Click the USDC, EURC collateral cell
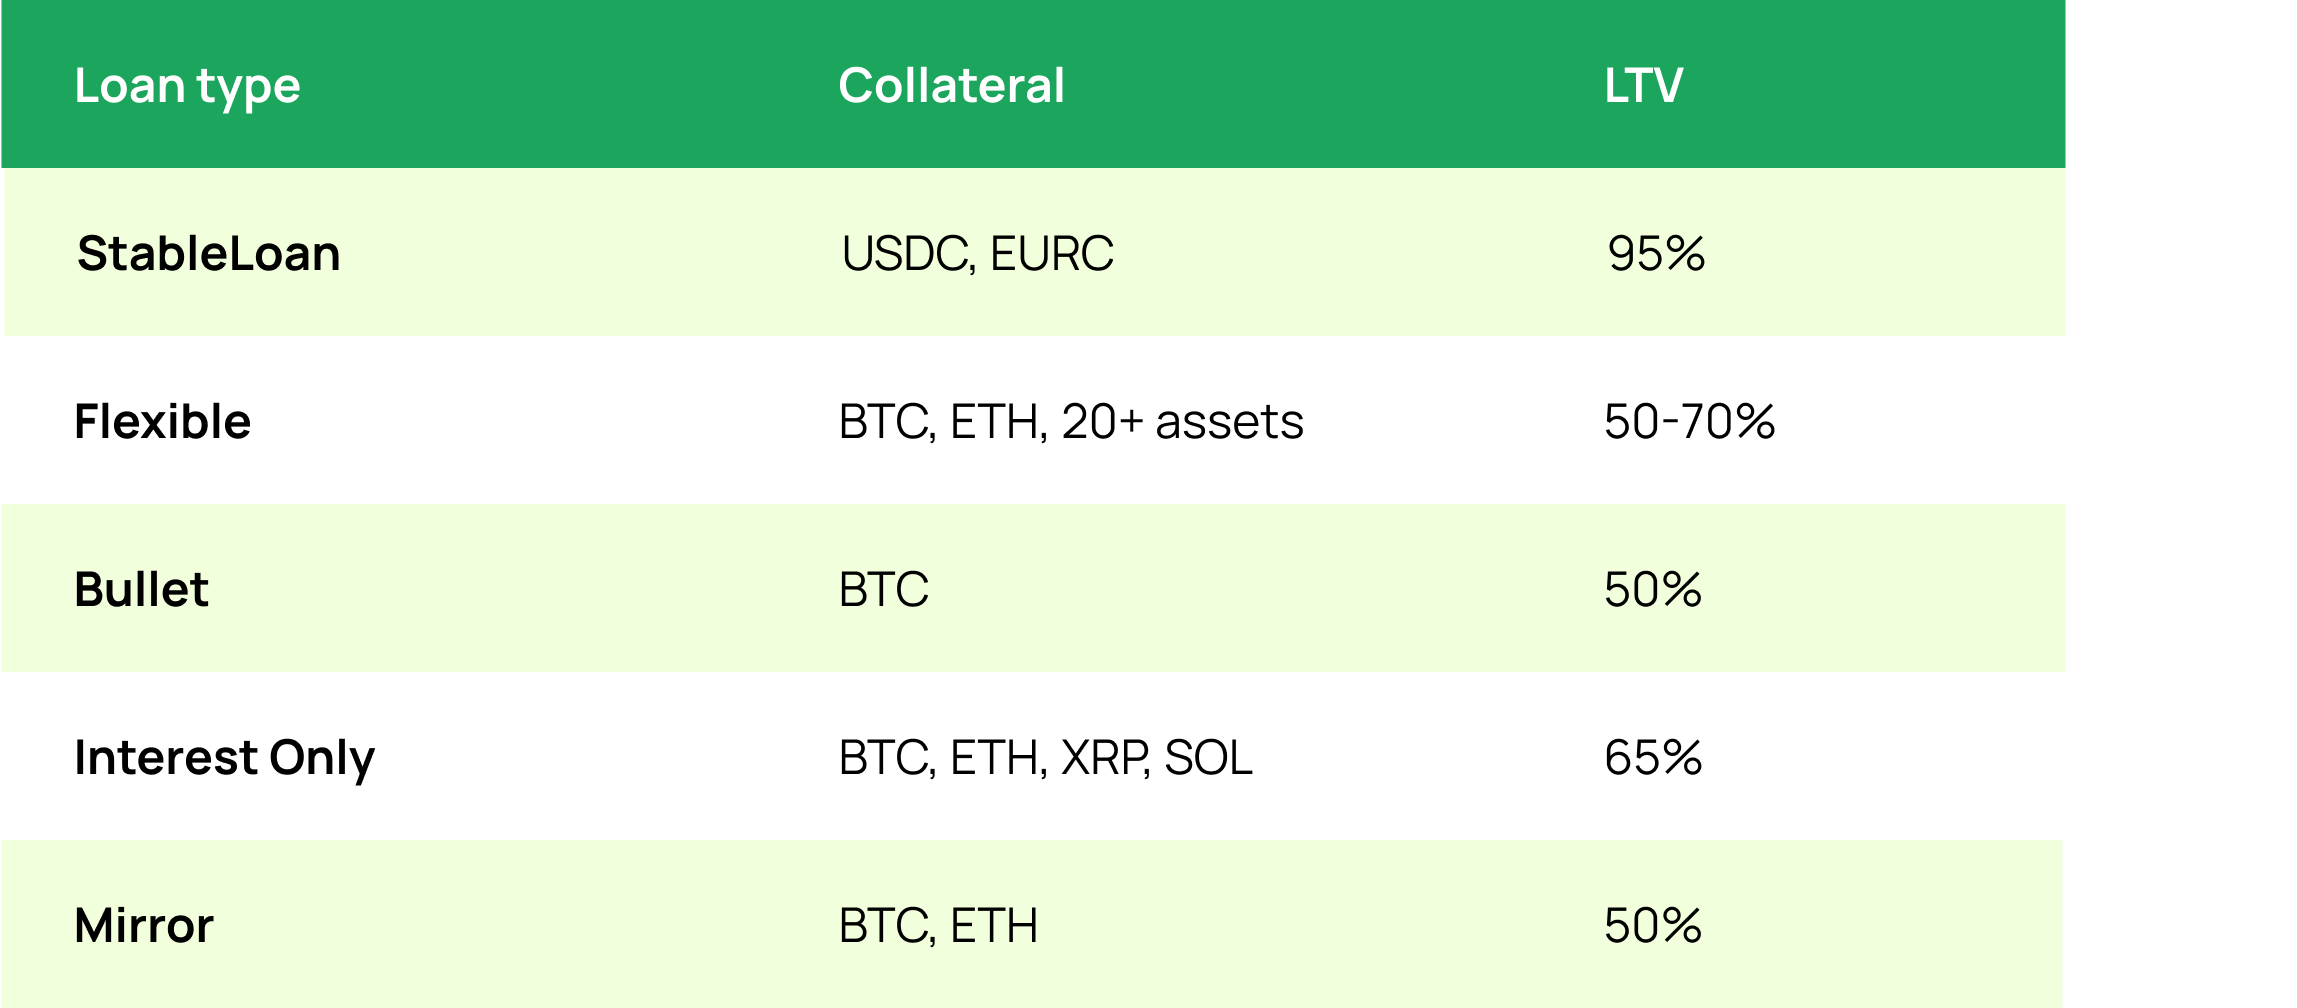The image size is (2297, 1008). click(977, 254)
